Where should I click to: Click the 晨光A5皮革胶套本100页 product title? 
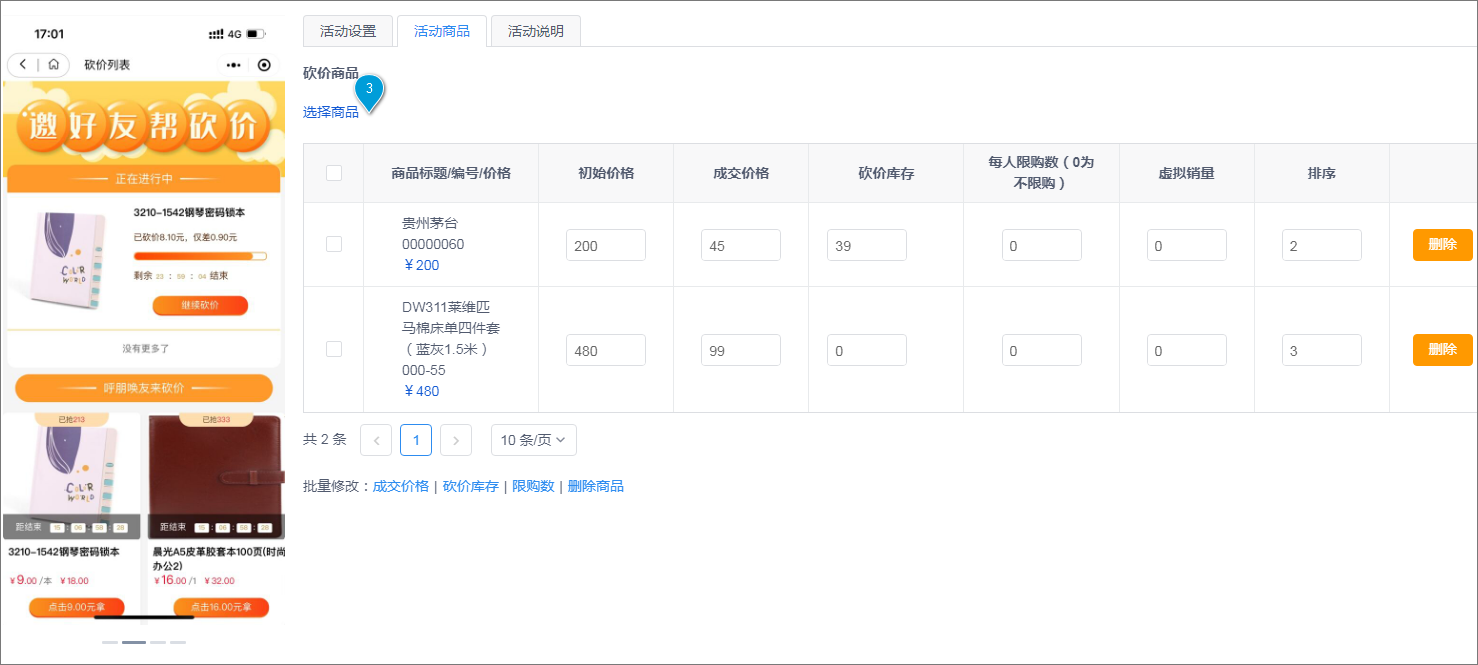218,558
